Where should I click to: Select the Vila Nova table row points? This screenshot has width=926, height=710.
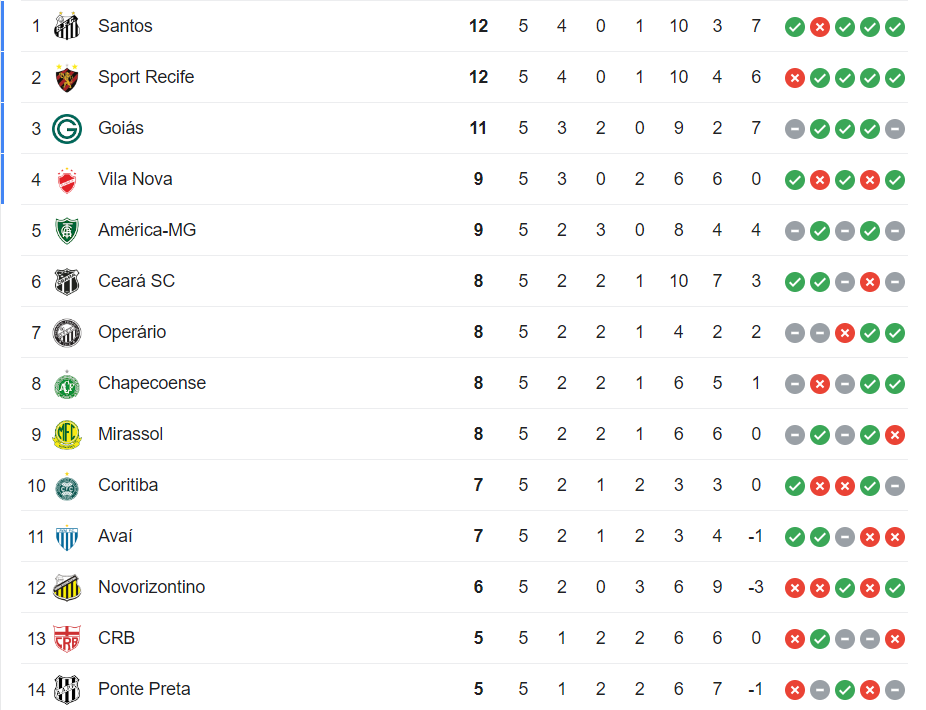(478, 179)
